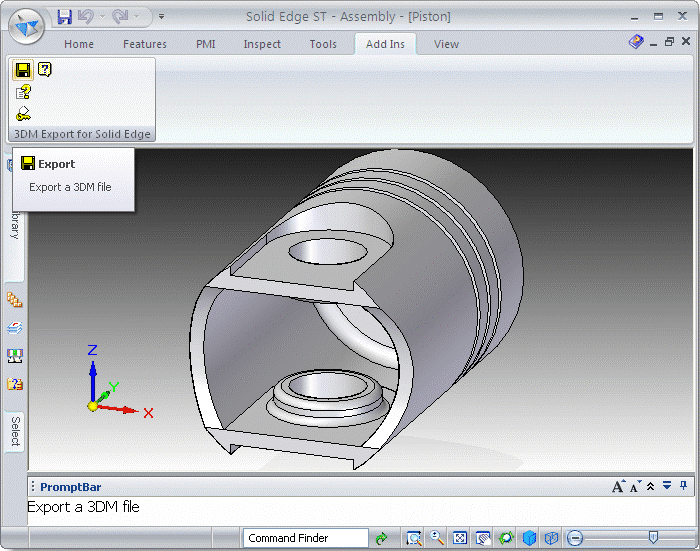Restore down the Piston document window

tap(669, 42)
